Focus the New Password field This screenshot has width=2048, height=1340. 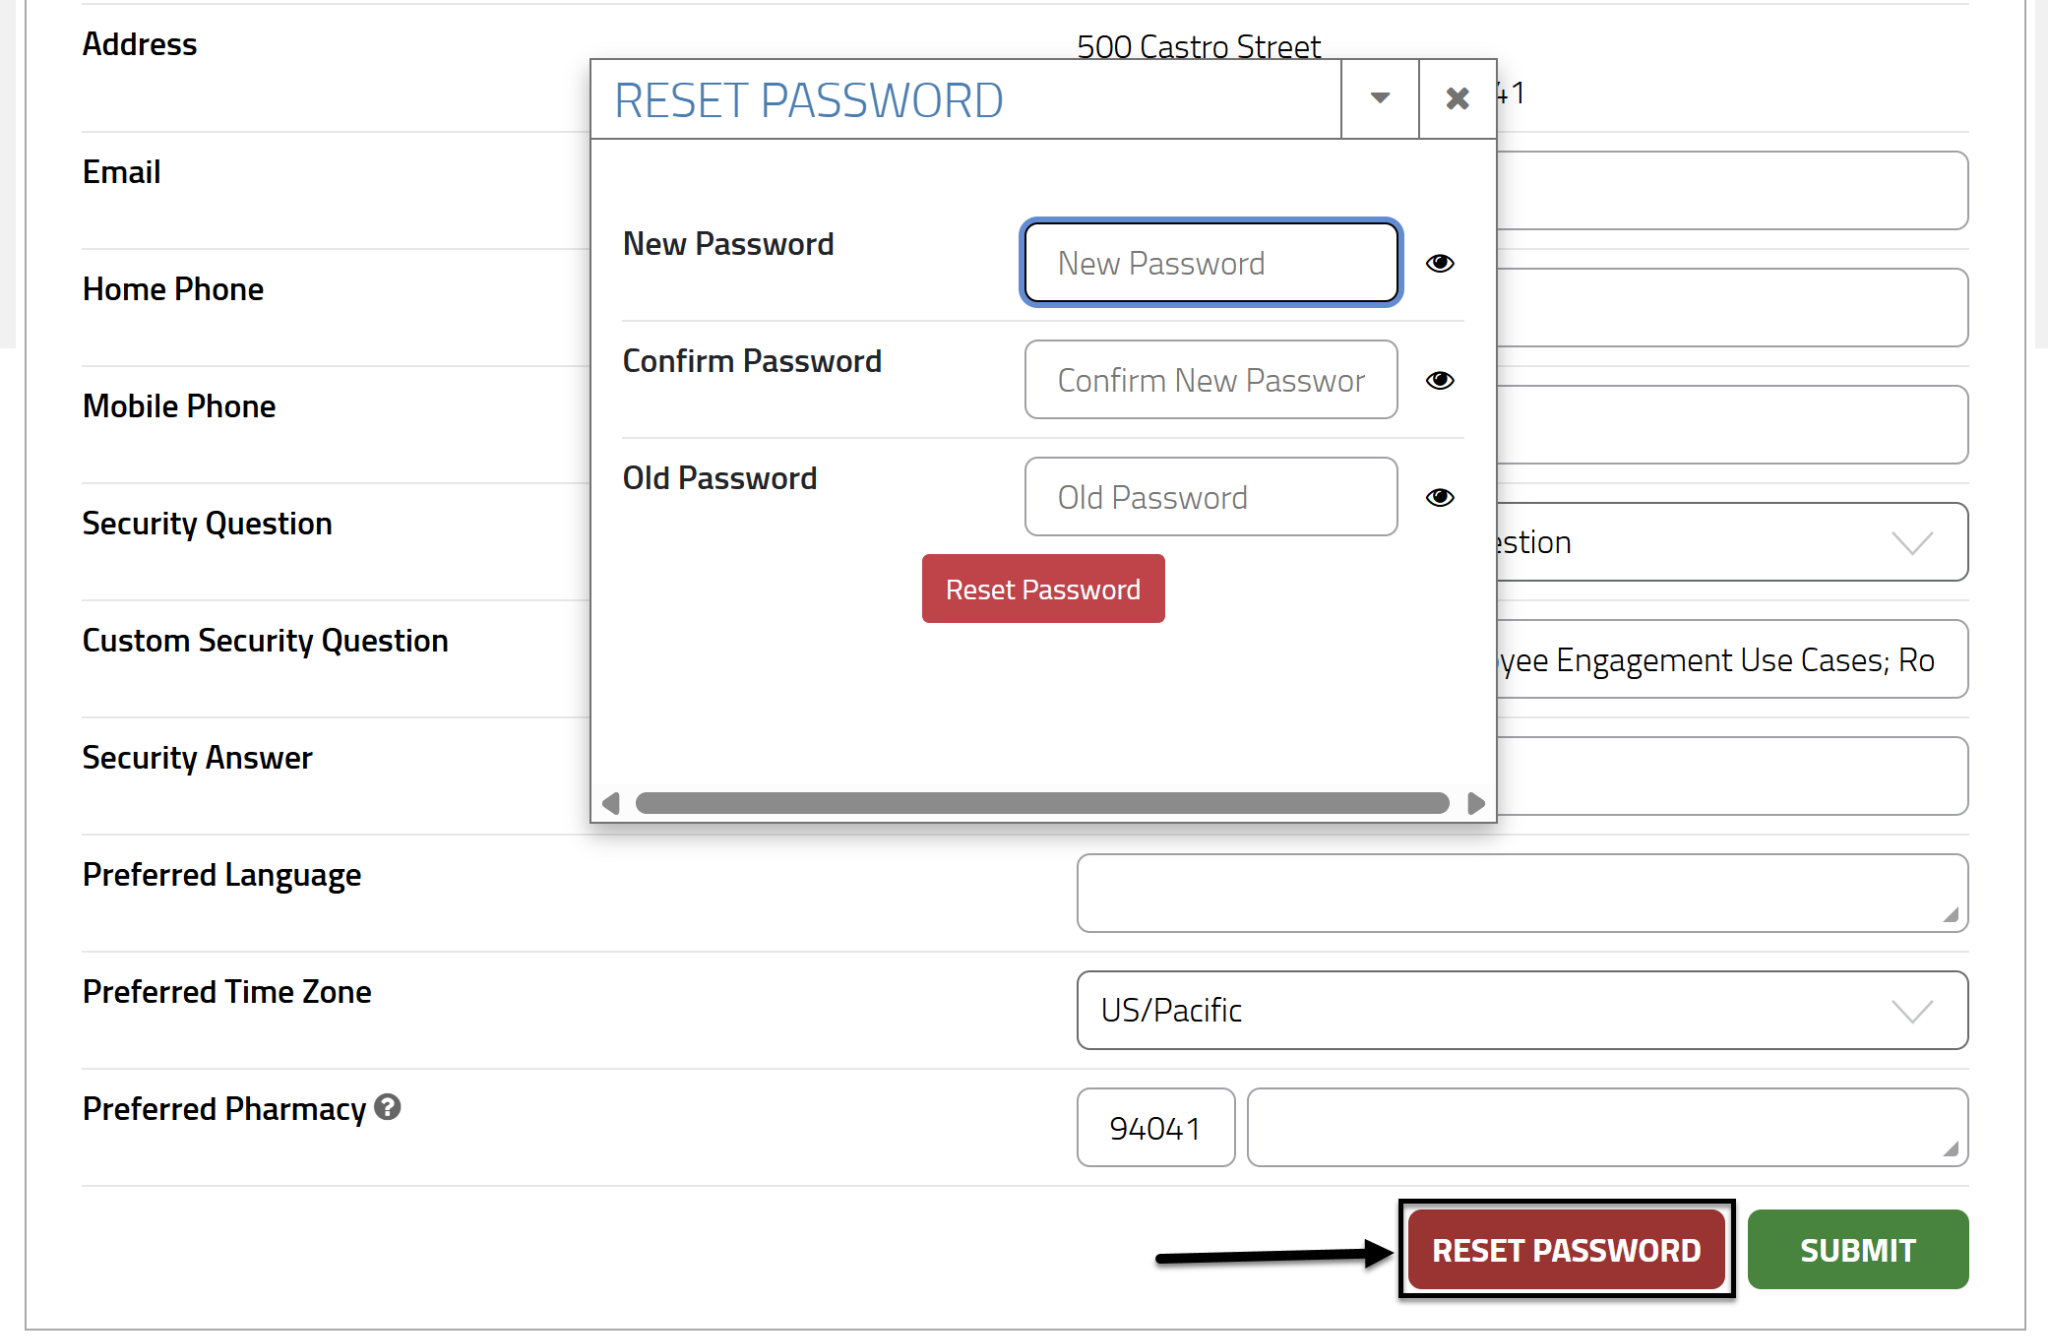(x=1210, y=263)
